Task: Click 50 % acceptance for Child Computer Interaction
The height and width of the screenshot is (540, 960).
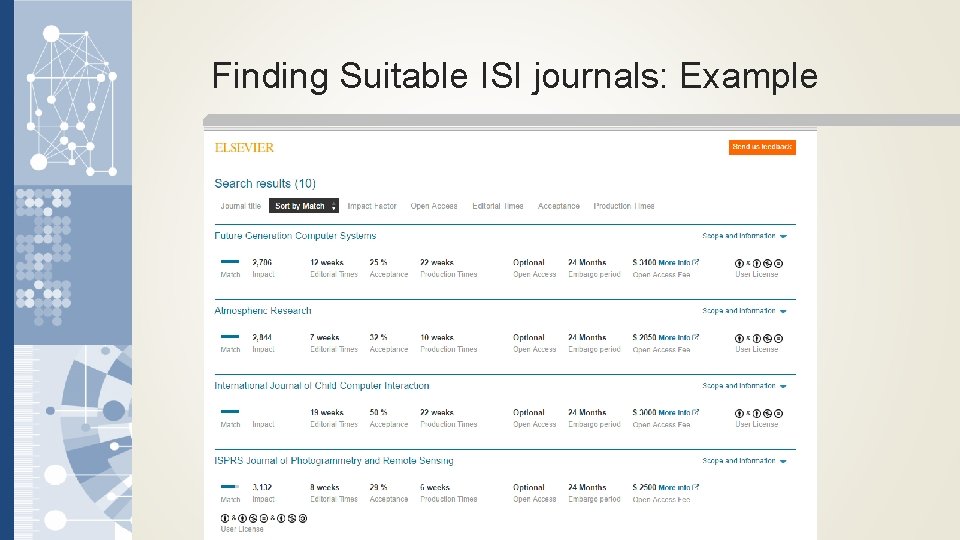Action: click(x=378, y=412)
